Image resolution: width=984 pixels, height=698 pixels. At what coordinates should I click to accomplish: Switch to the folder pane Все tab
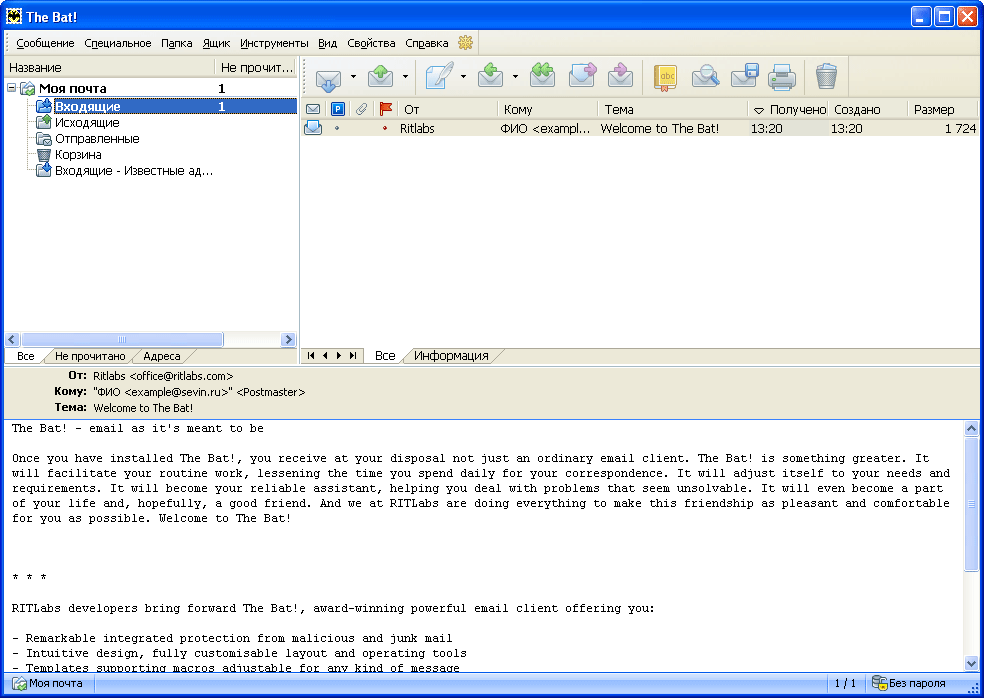click(26, 356)
